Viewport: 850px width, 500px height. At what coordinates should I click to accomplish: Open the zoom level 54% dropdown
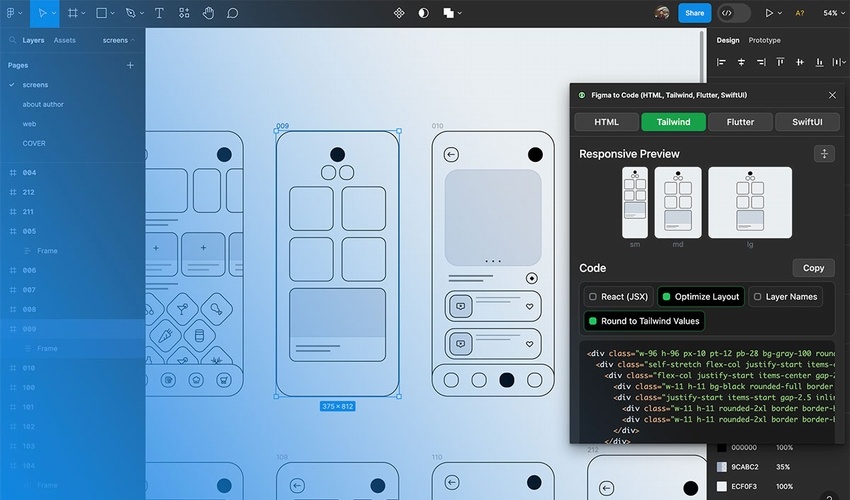pos(832,13)
